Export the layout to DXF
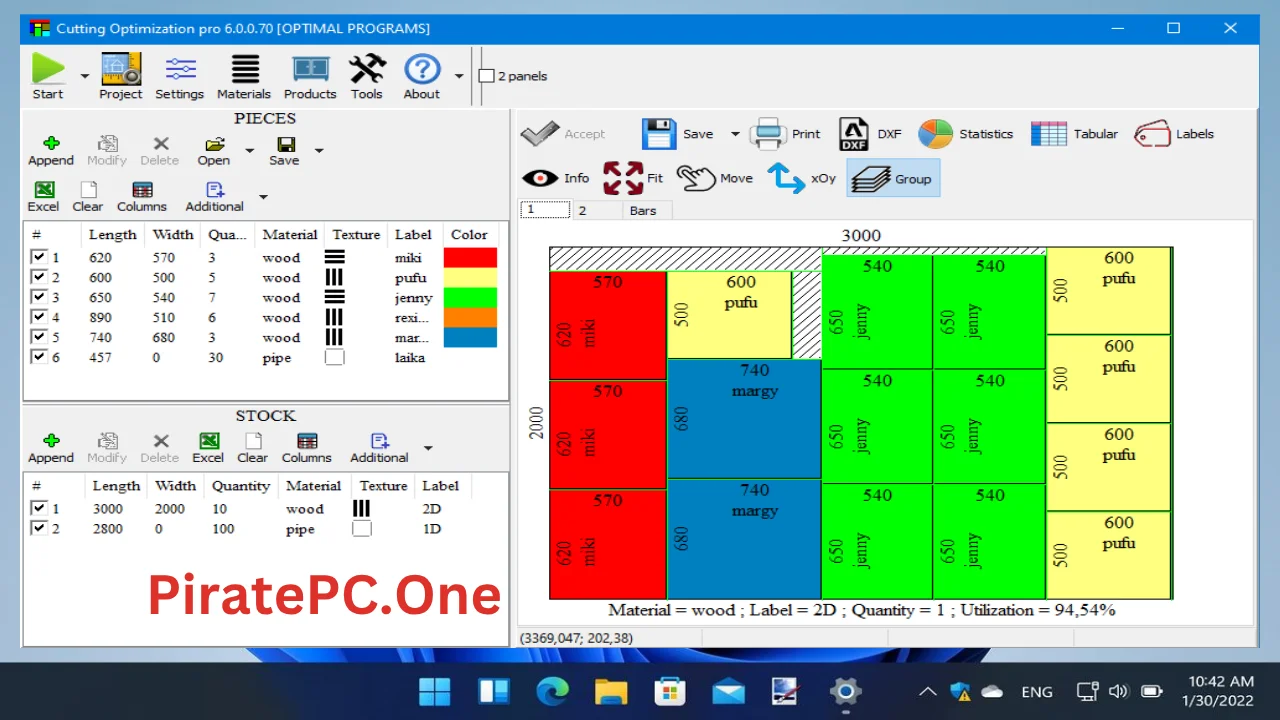This screenshot has width=1280, height=720. pos(869,134)
